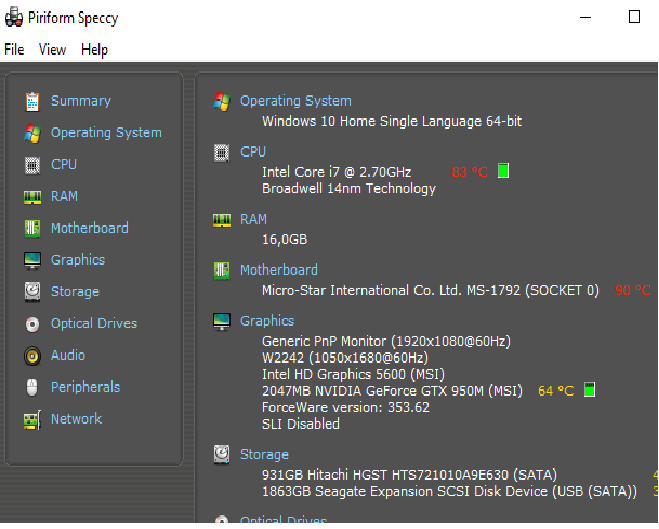Click the RAM icon beside RAM heading in summary

222,220
